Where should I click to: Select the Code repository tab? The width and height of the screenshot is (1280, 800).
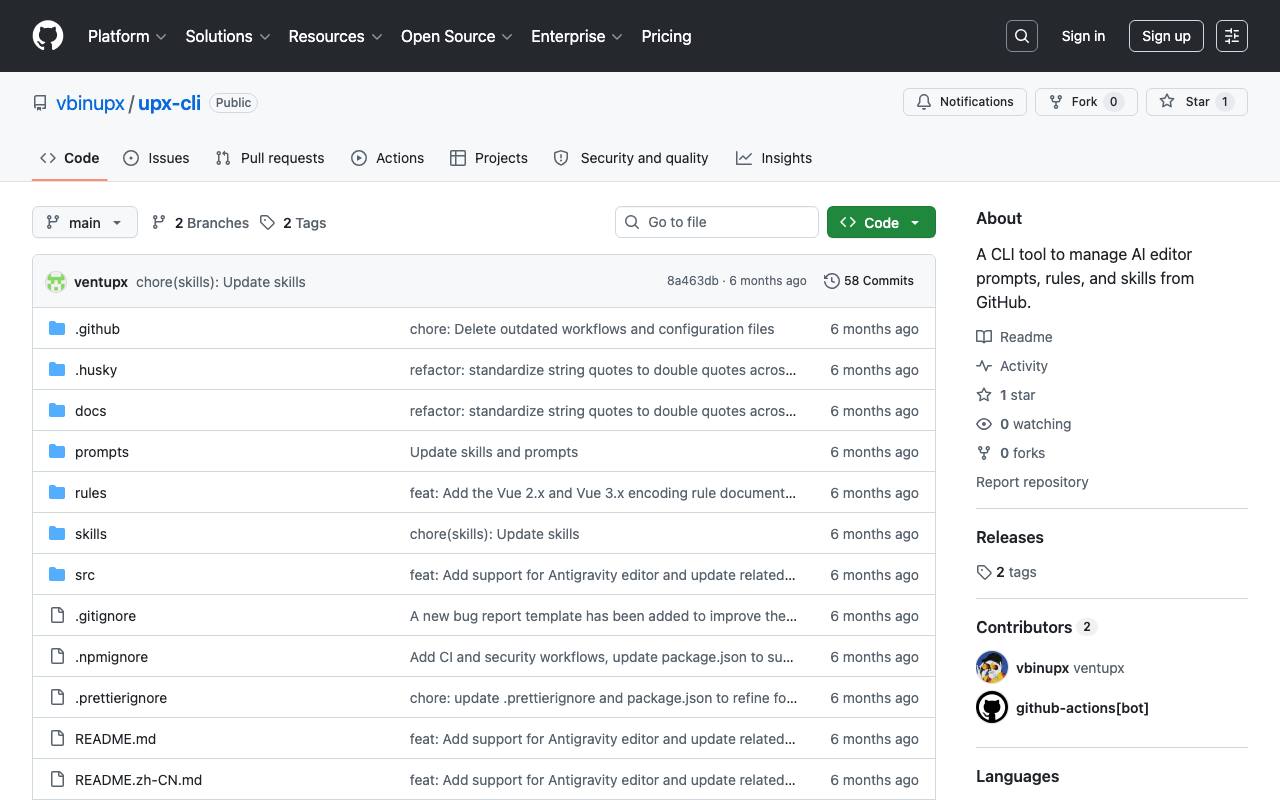(x=70, y=158)
